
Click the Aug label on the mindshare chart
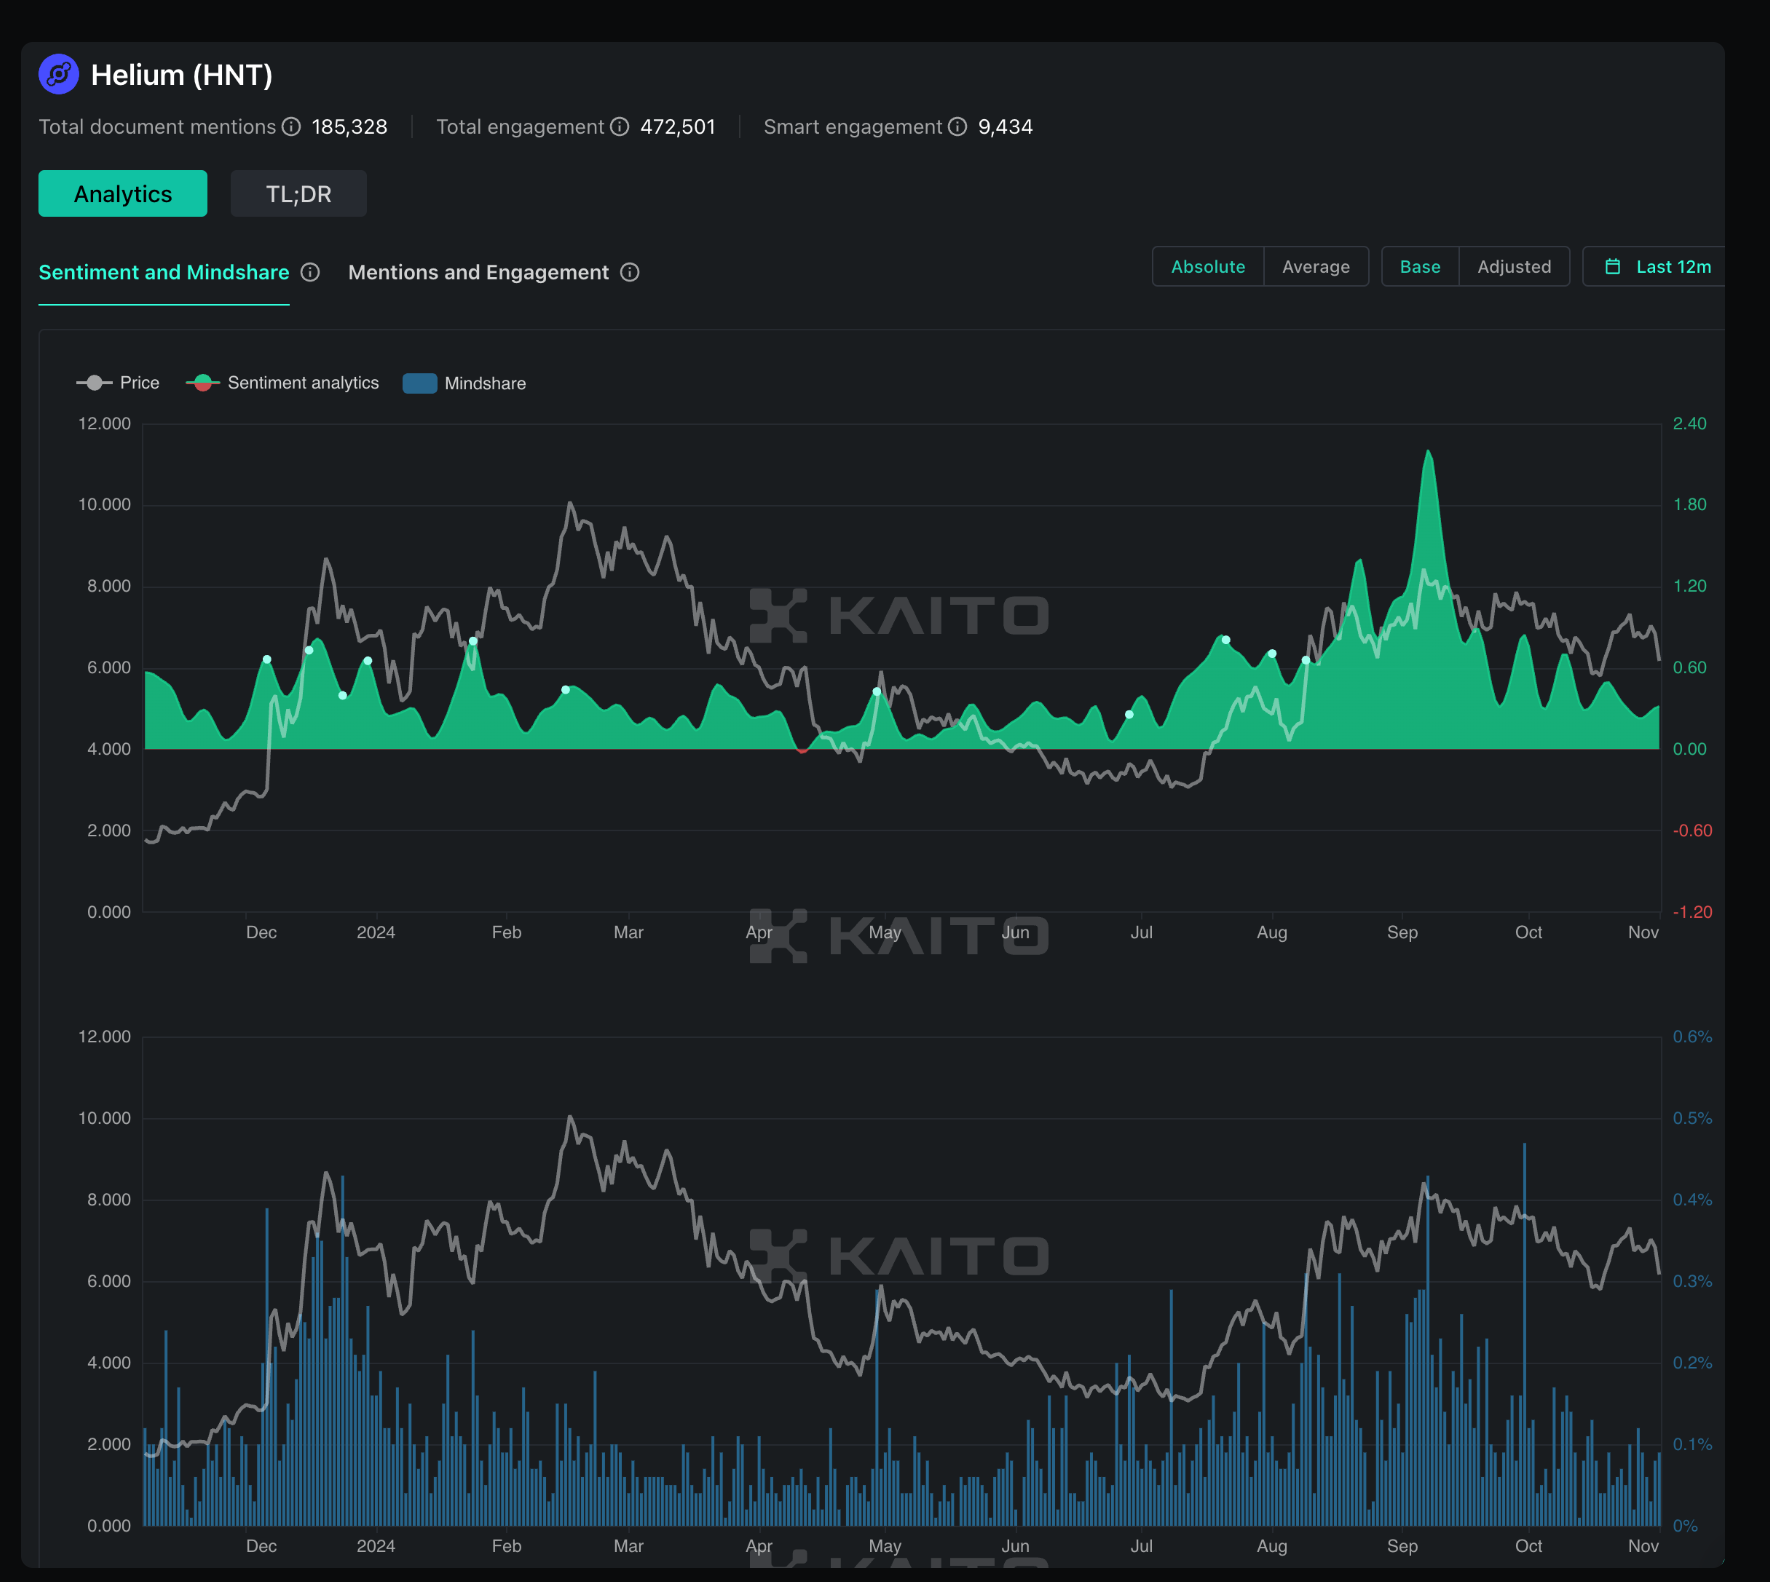click(1272, 1546)
